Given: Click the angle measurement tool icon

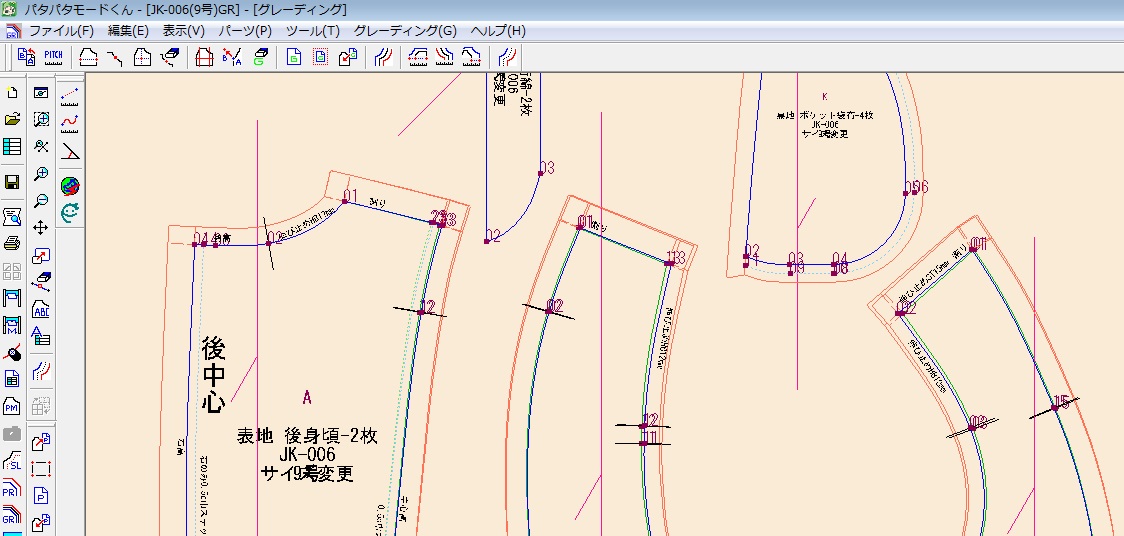Looking at the screenshot, I should pyautogui.click(x=70, y=152).
